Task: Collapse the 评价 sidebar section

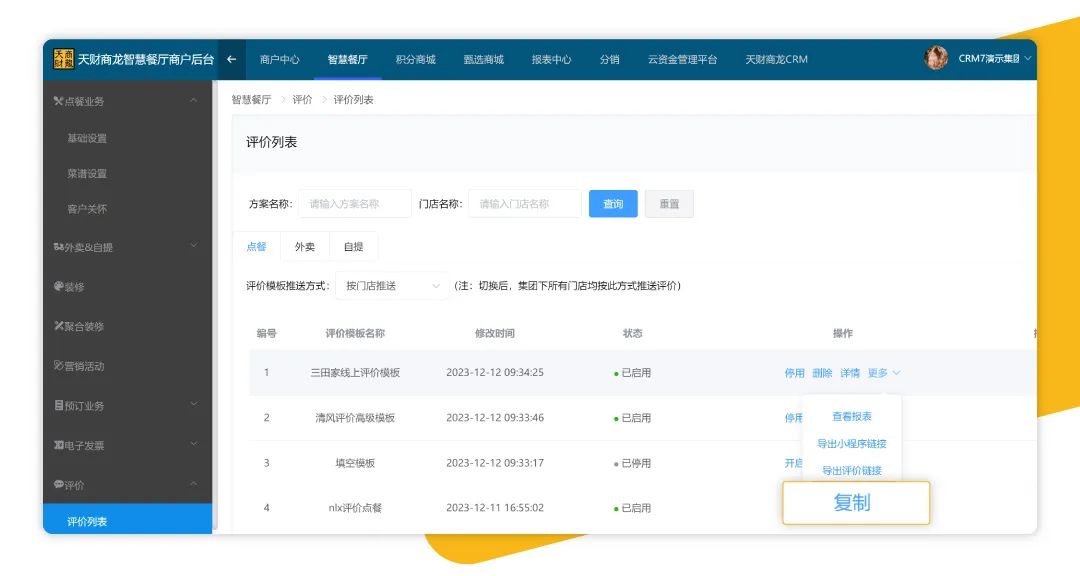Action: 127,485
